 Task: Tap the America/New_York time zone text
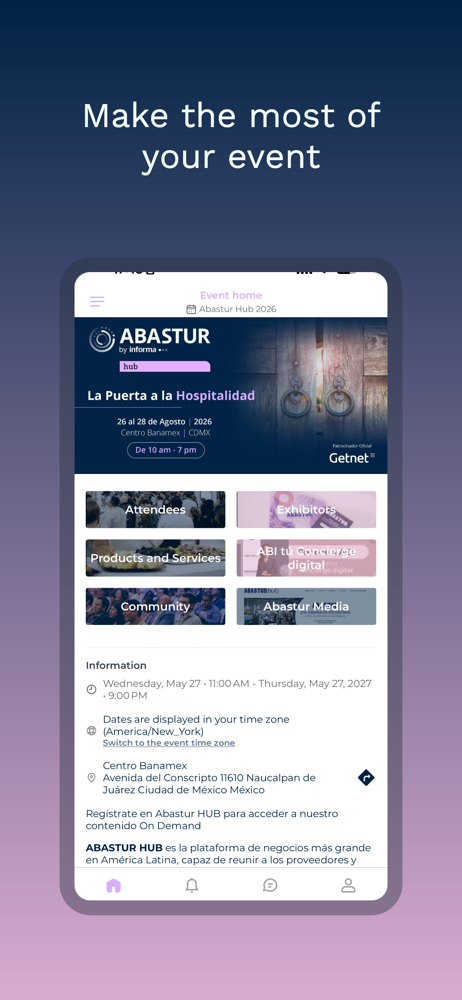pyautogui.click(x=196, y=725)
